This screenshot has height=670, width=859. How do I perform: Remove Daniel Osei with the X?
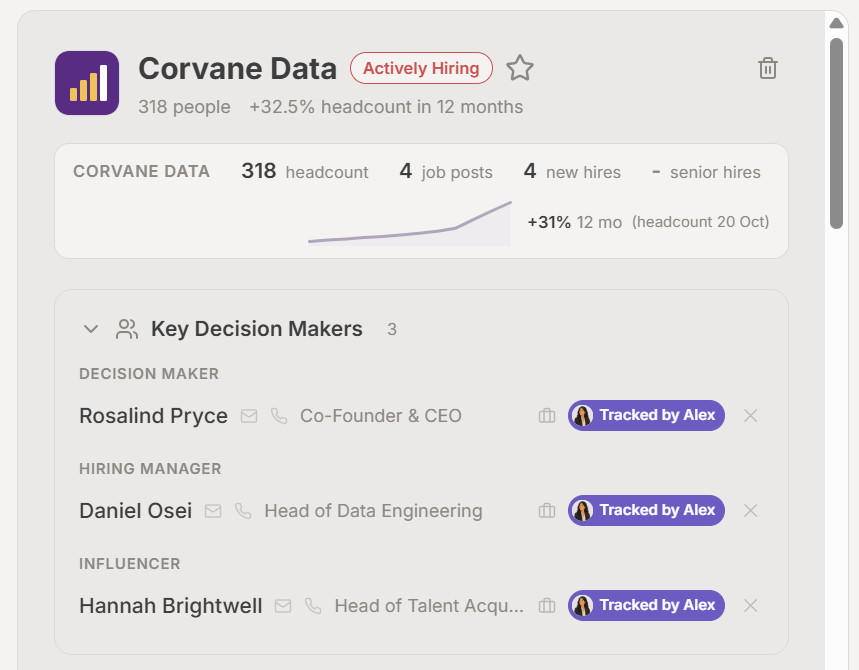(751, 511)
